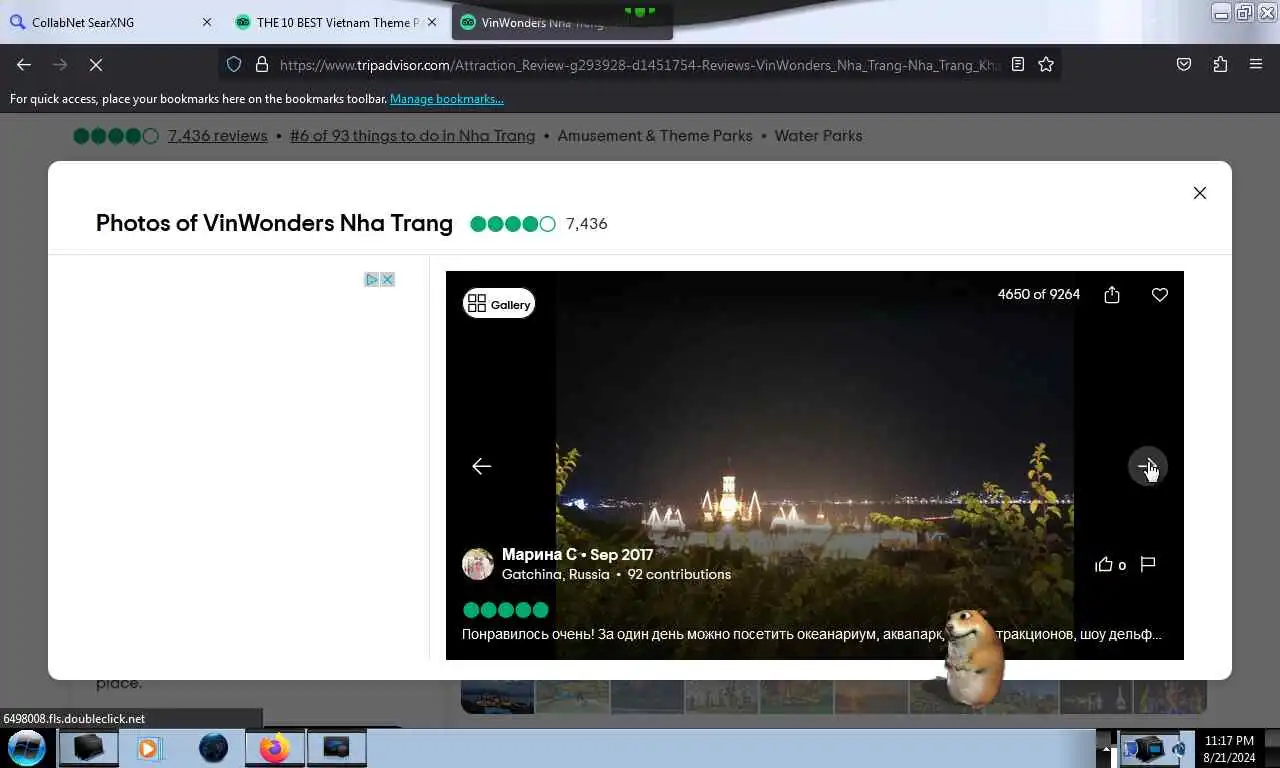Open the 7,436 reviews link

217,136
